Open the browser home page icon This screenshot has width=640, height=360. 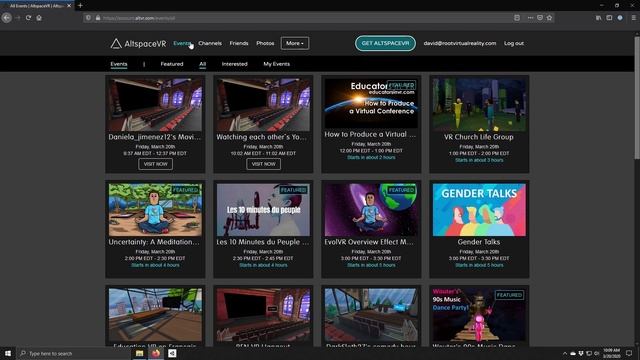tap(39, 18)
